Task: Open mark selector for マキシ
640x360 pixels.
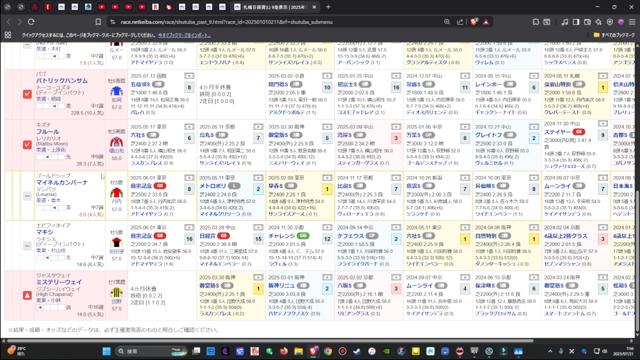Action: click(x=27, y=246)
